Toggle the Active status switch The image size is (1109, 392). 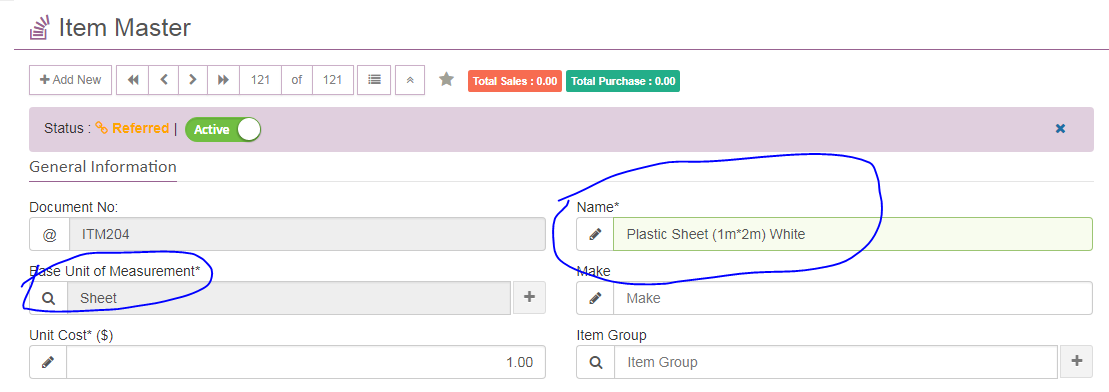click(223, 129)
